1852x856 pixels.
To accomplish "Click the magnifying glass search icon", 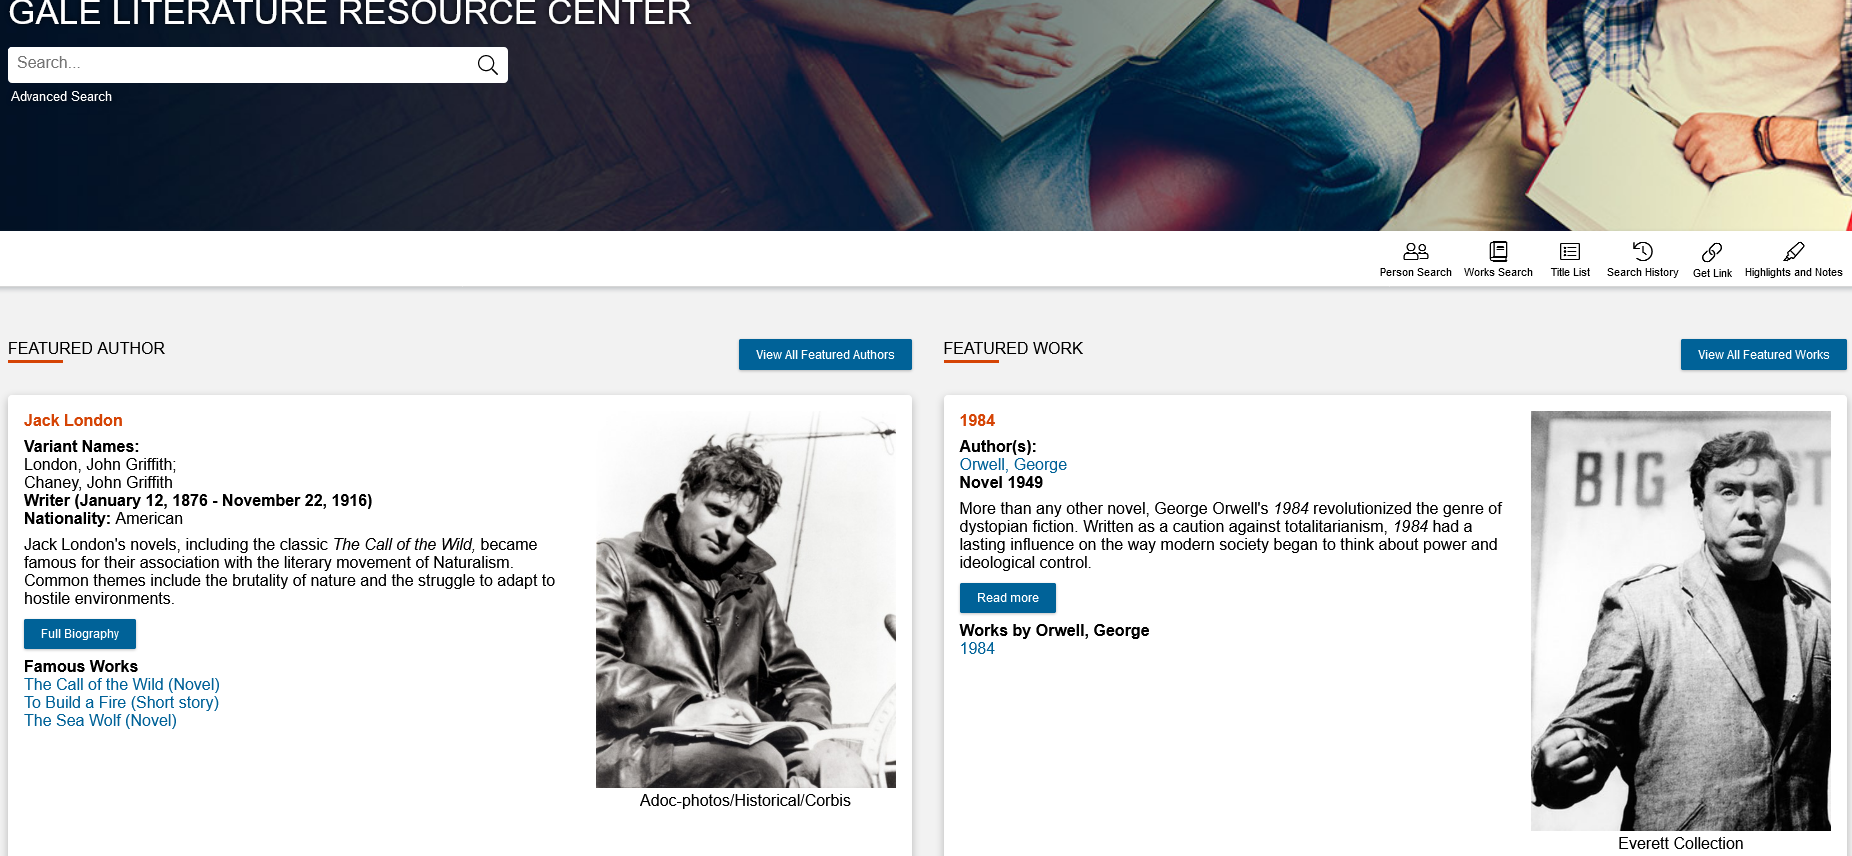I will coord(487,65).
